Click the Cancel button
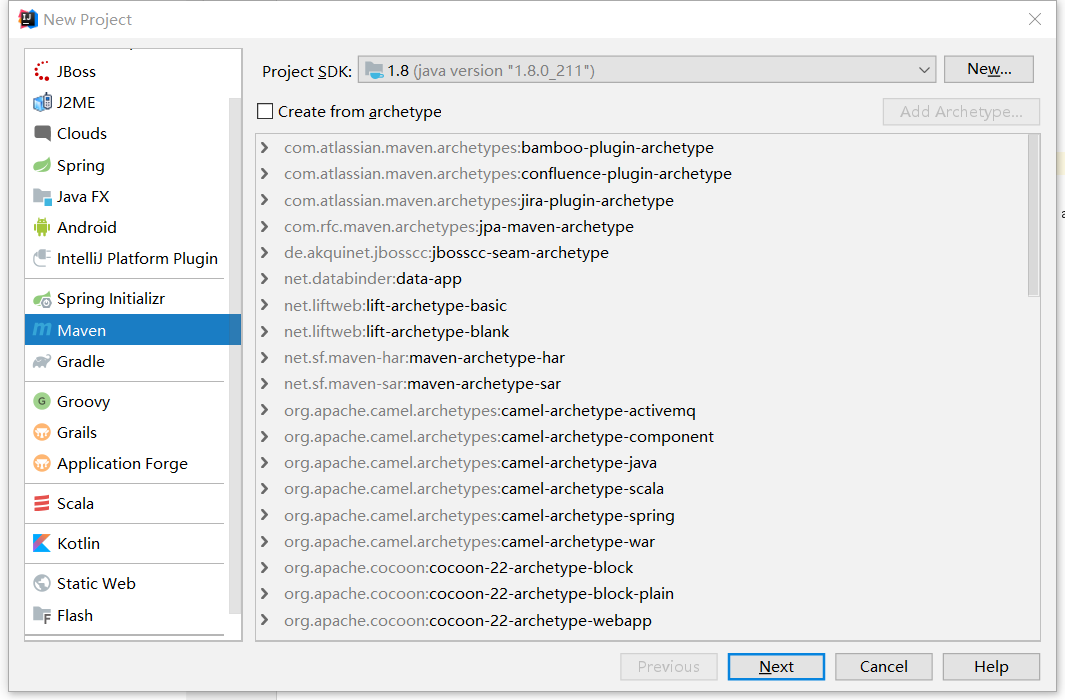Viewport: 1065px width, 700px height. [x=884, y=667]
